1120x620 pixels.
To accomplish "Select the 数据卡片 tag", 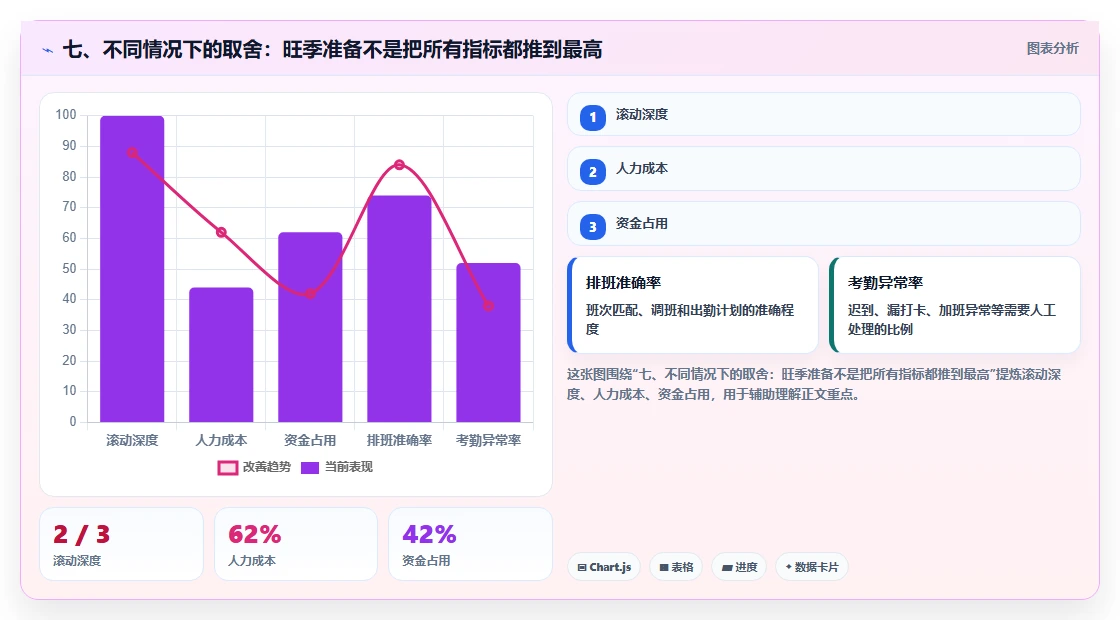I will pos(811,567).
